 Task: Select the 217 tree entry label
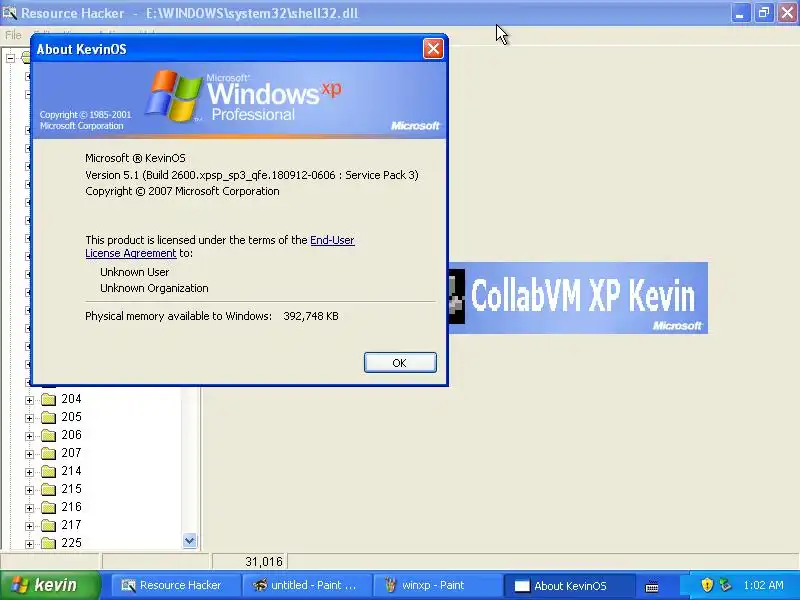(x=71, y=525)
